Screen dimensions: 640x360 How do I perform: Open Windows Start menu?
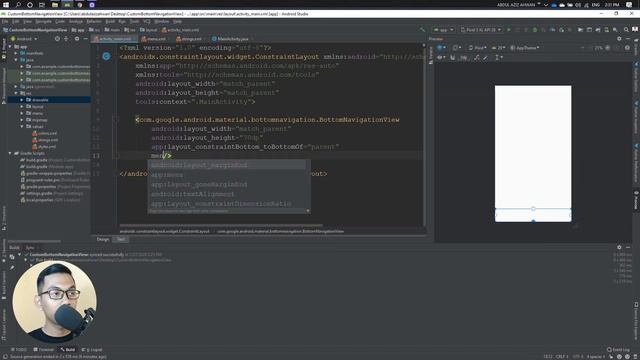6,5
